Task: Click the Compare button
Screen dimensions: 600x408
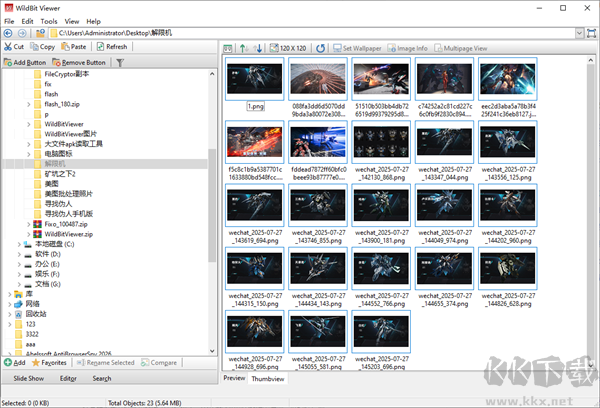Action: coord(159,362)
